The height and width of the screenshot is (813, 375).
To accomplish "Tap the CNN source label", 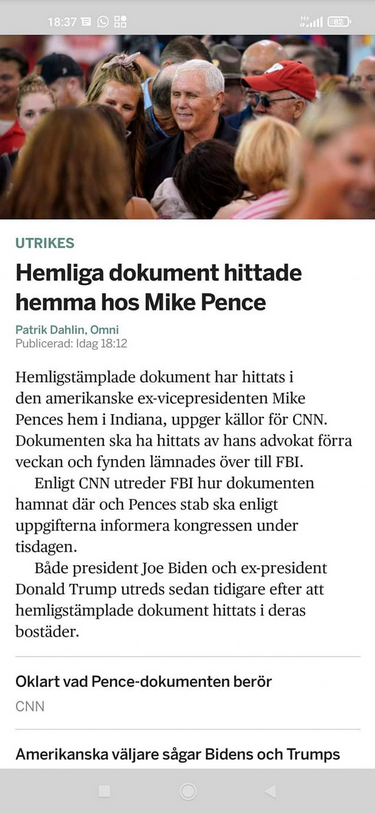I will (x=30, y=706).
